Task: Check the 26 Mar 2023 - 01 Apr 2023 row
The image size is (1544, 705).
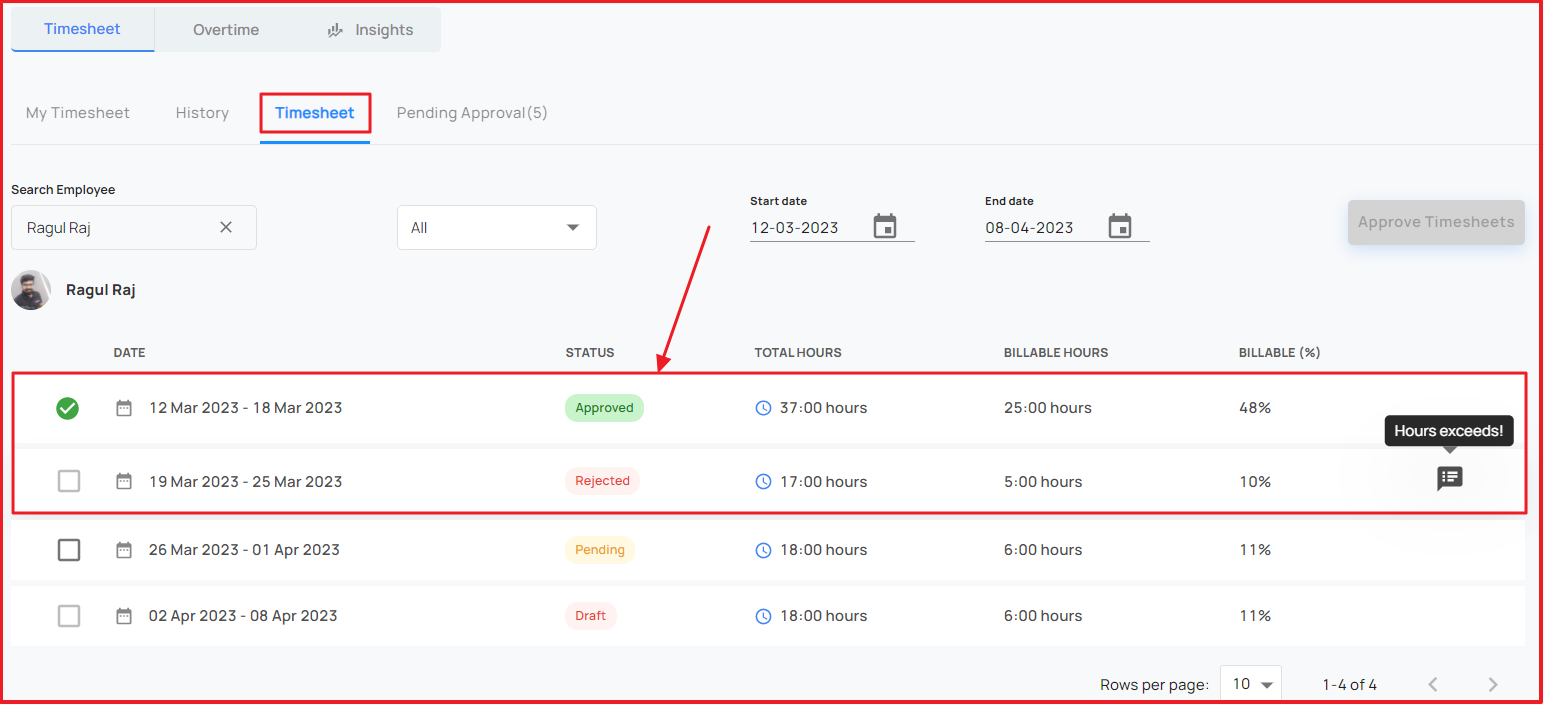Action: [x=68, y=550]
